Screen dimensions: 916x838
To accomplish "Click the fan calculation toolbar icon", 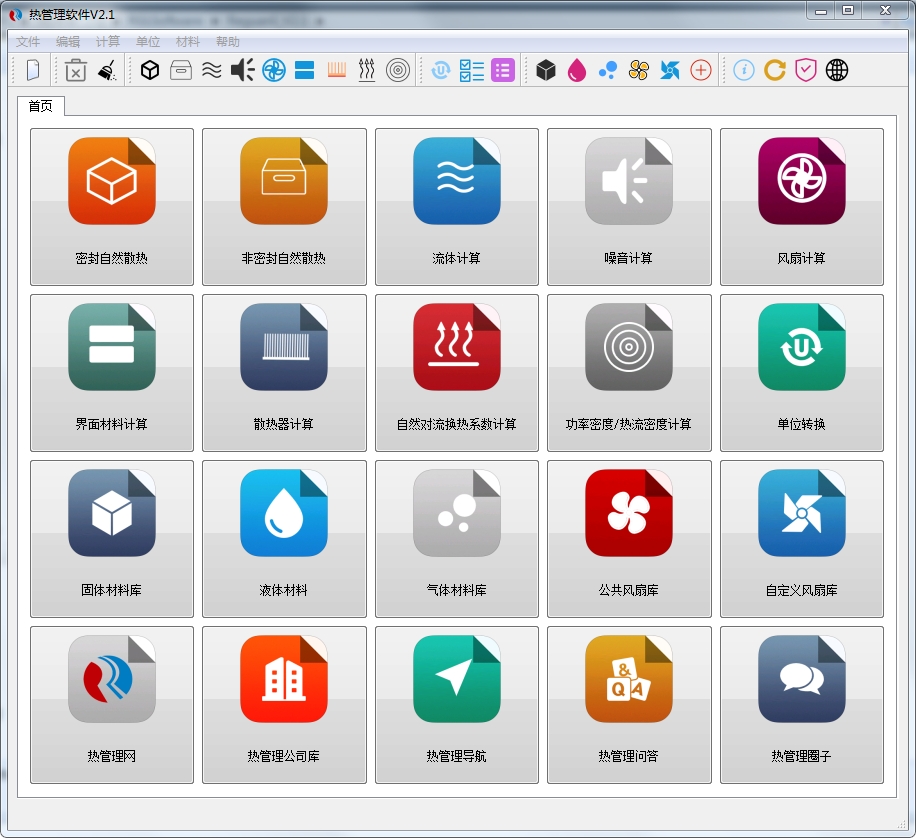I will pos(272,70).
